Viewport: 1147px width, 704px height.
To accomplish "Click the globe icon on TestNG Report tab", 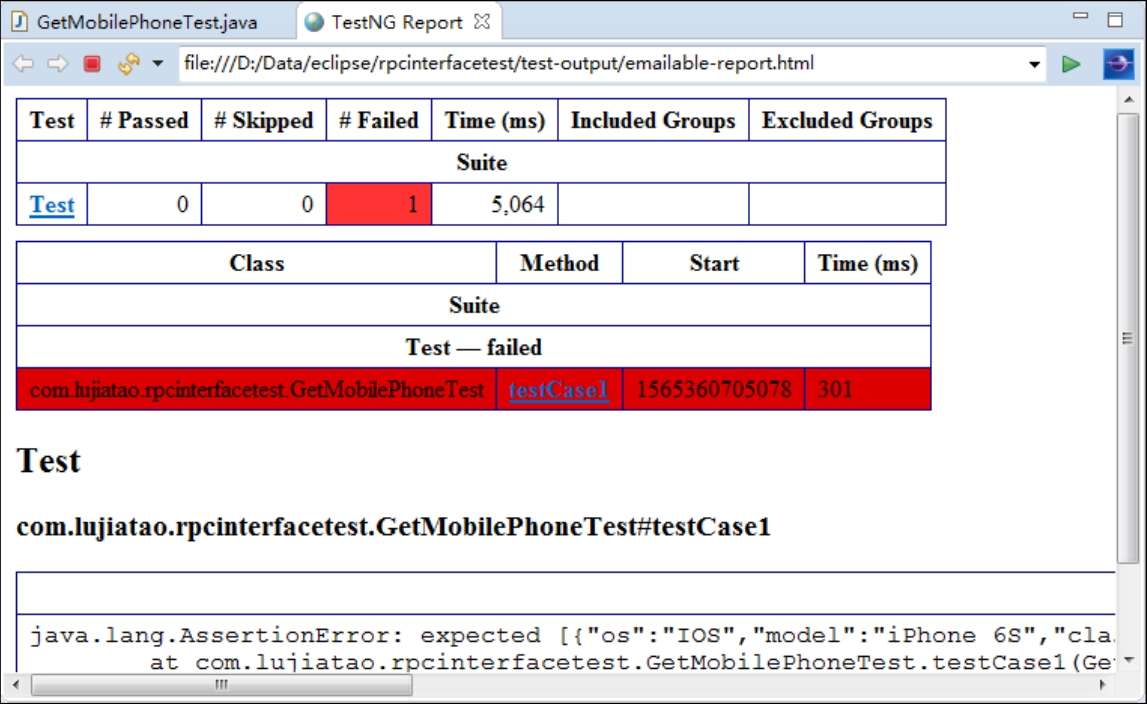I will (314, 22).
